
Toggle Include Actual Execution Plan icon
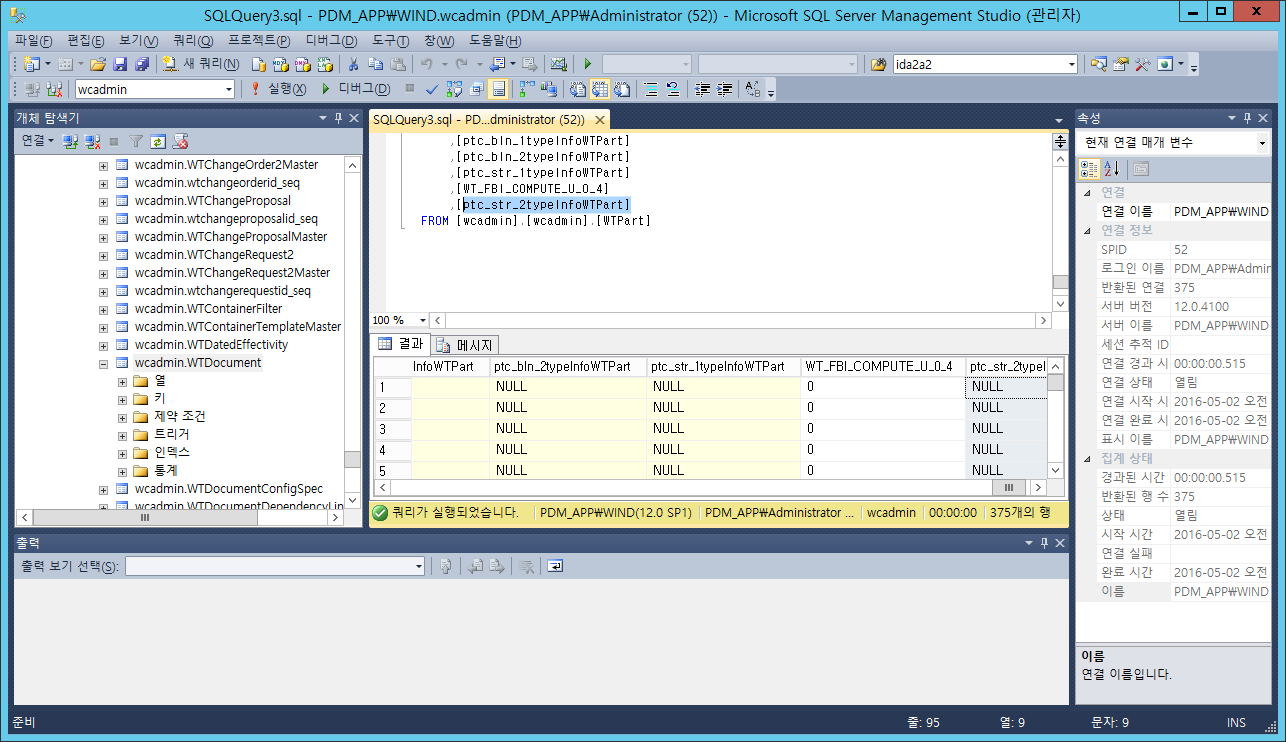[x=526, y=89]
